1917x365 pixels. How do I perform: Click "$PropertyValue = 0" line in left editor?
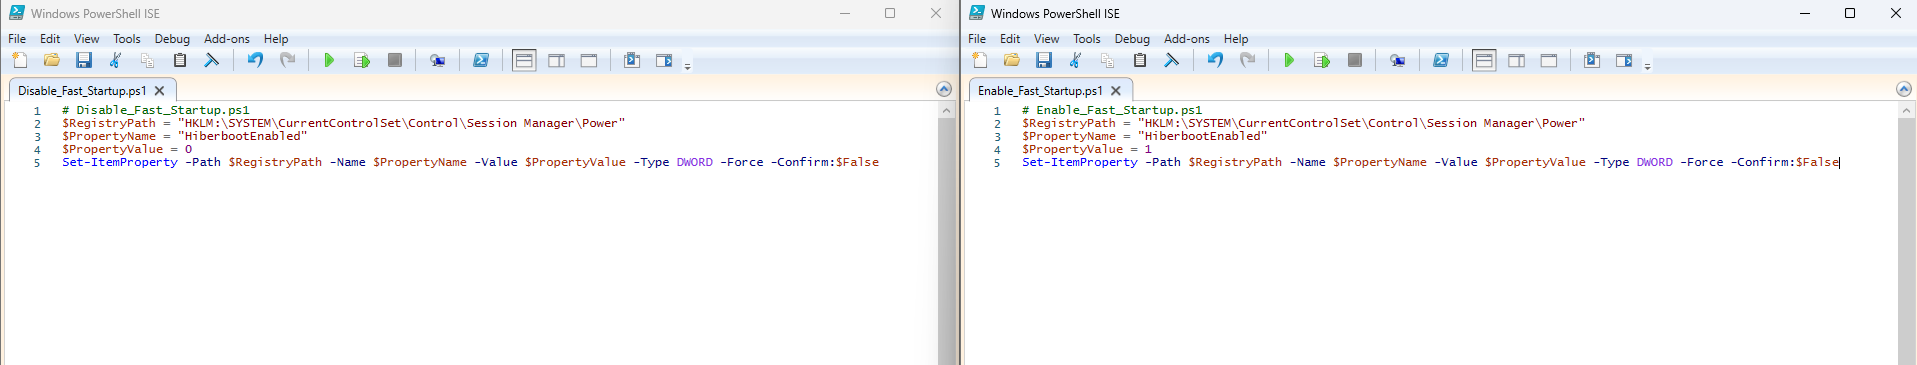(x=127, y=149)
